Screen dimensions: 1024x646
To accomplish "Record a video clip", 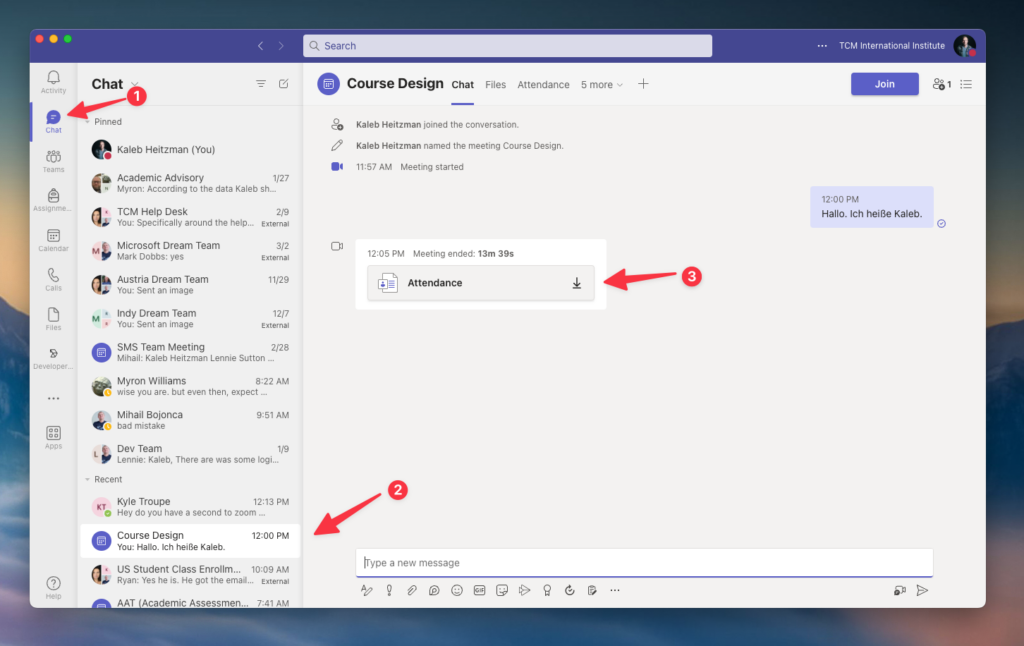I will coord(900,590).
